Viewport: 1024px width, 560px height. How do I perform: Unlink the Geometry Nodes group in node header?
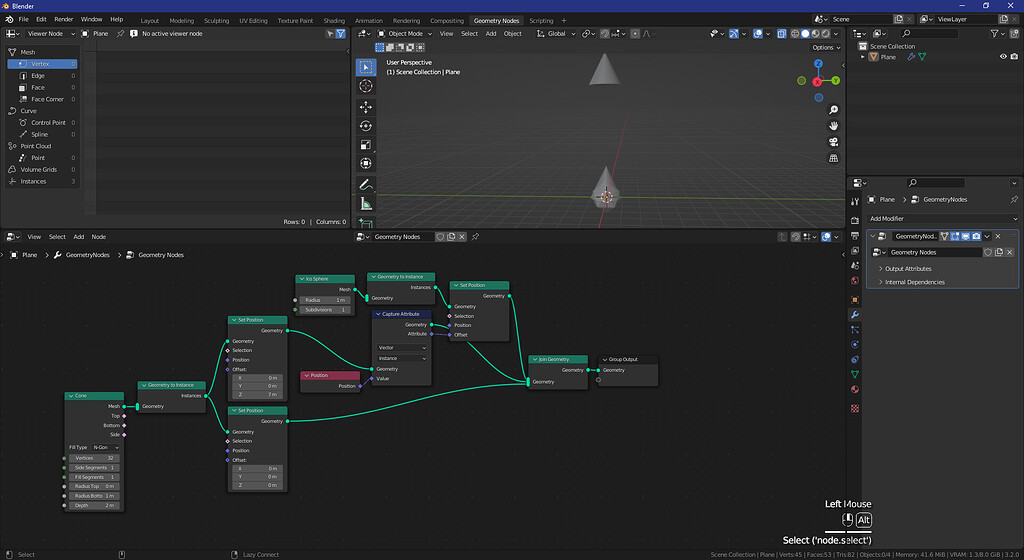click(462, 237)
